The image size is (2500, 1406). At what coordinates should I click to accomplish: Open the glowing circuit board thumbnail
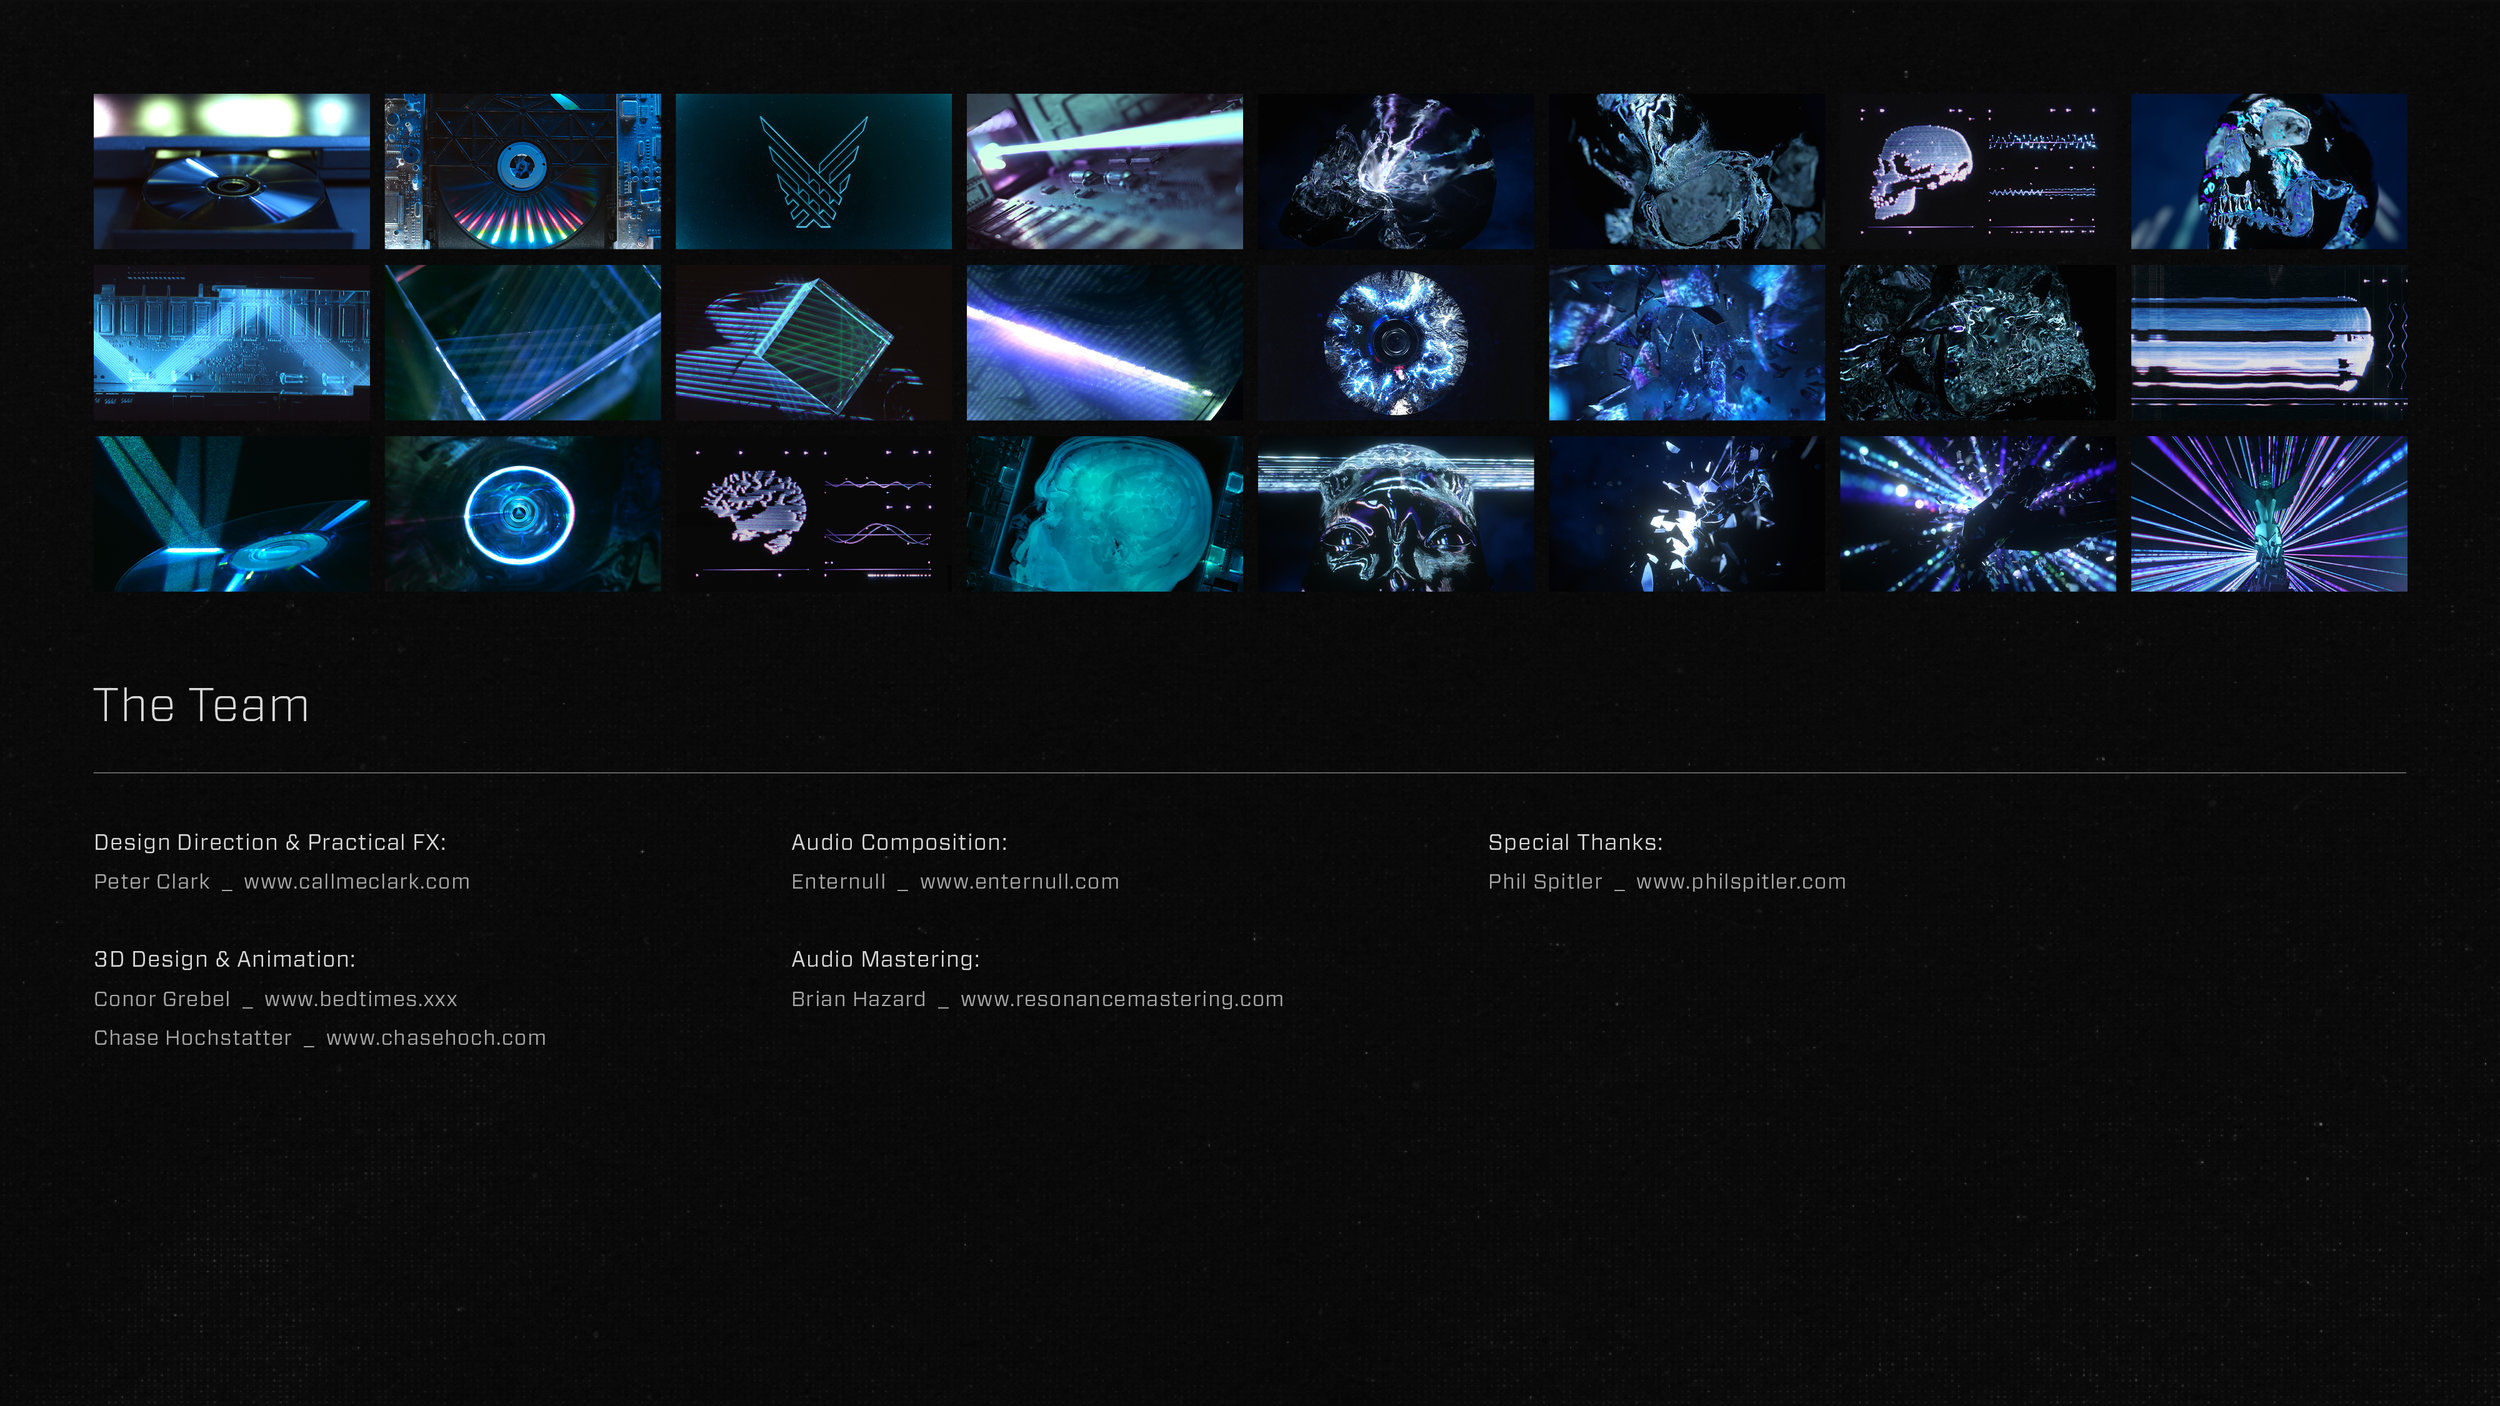tap(231, 342)
